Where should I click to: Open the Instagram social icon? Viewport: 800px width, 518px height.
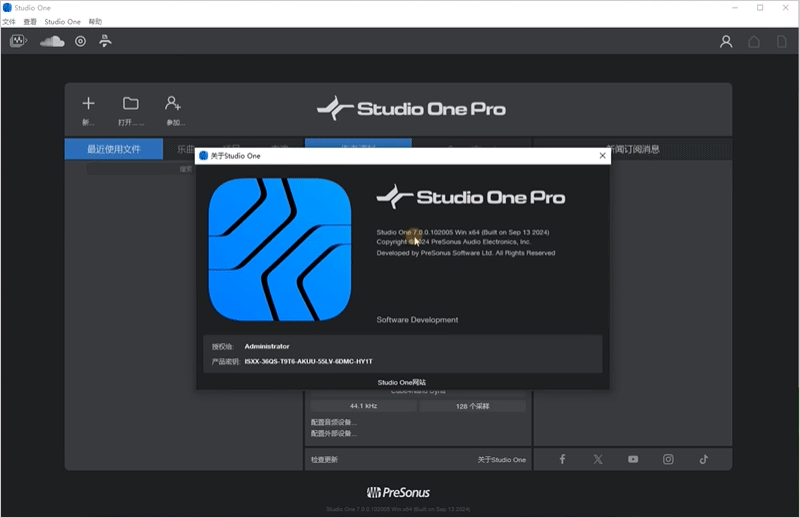668,459
